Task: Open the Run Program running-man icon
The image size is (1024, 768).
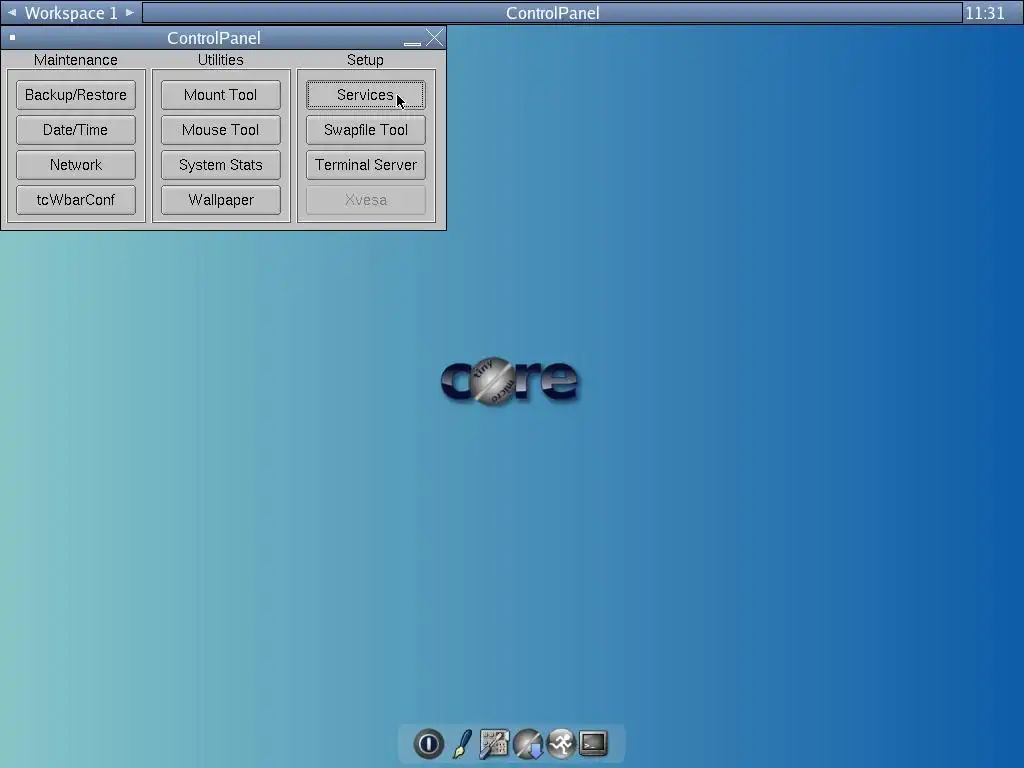Action: (560, 743)
